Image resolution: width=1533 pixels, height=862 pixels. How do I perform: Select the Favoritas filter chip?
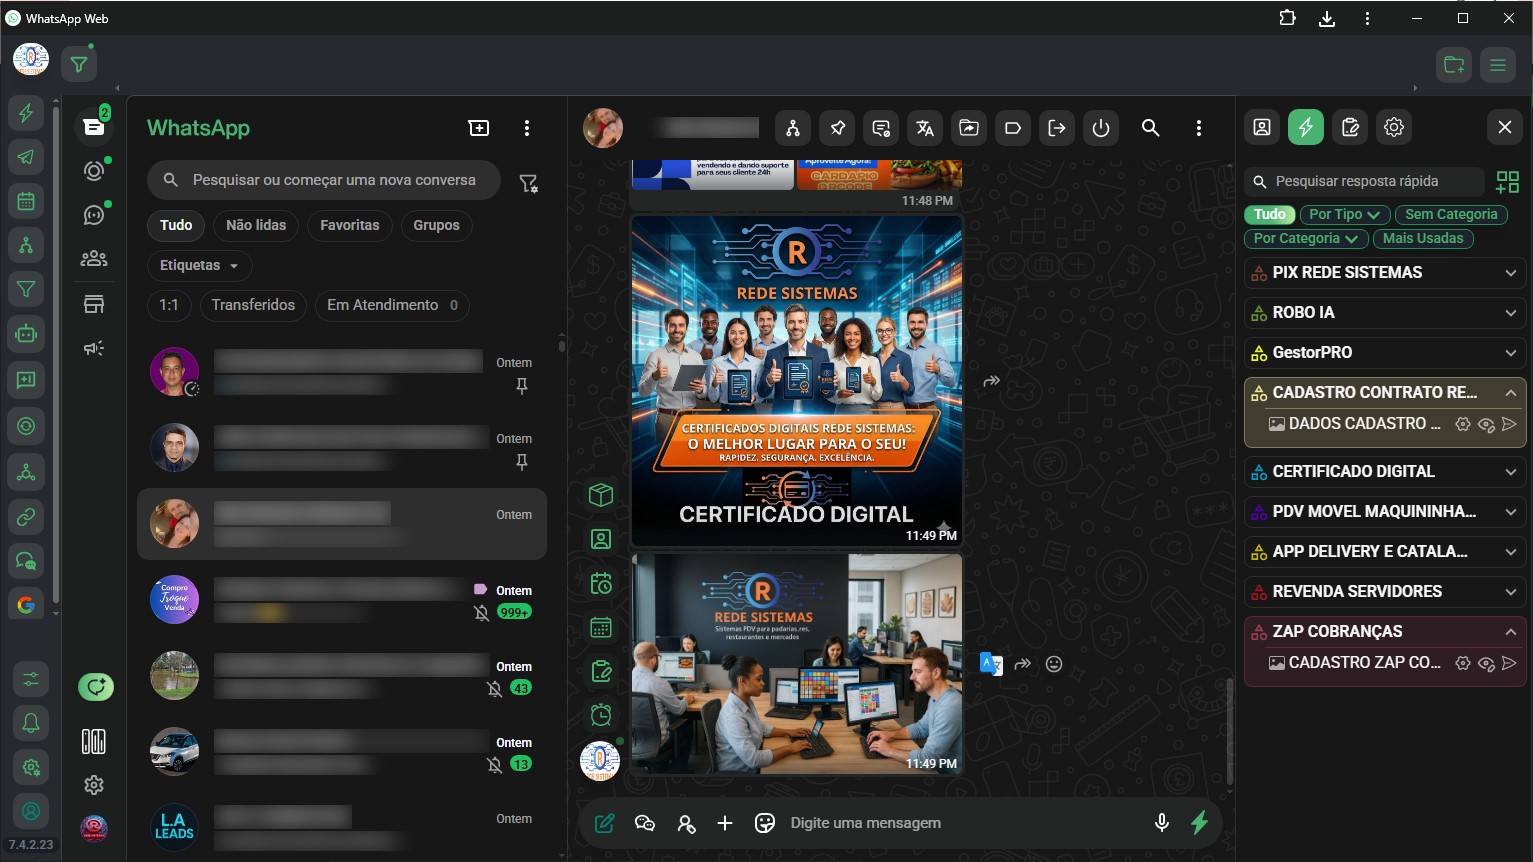tap(349, 225)
